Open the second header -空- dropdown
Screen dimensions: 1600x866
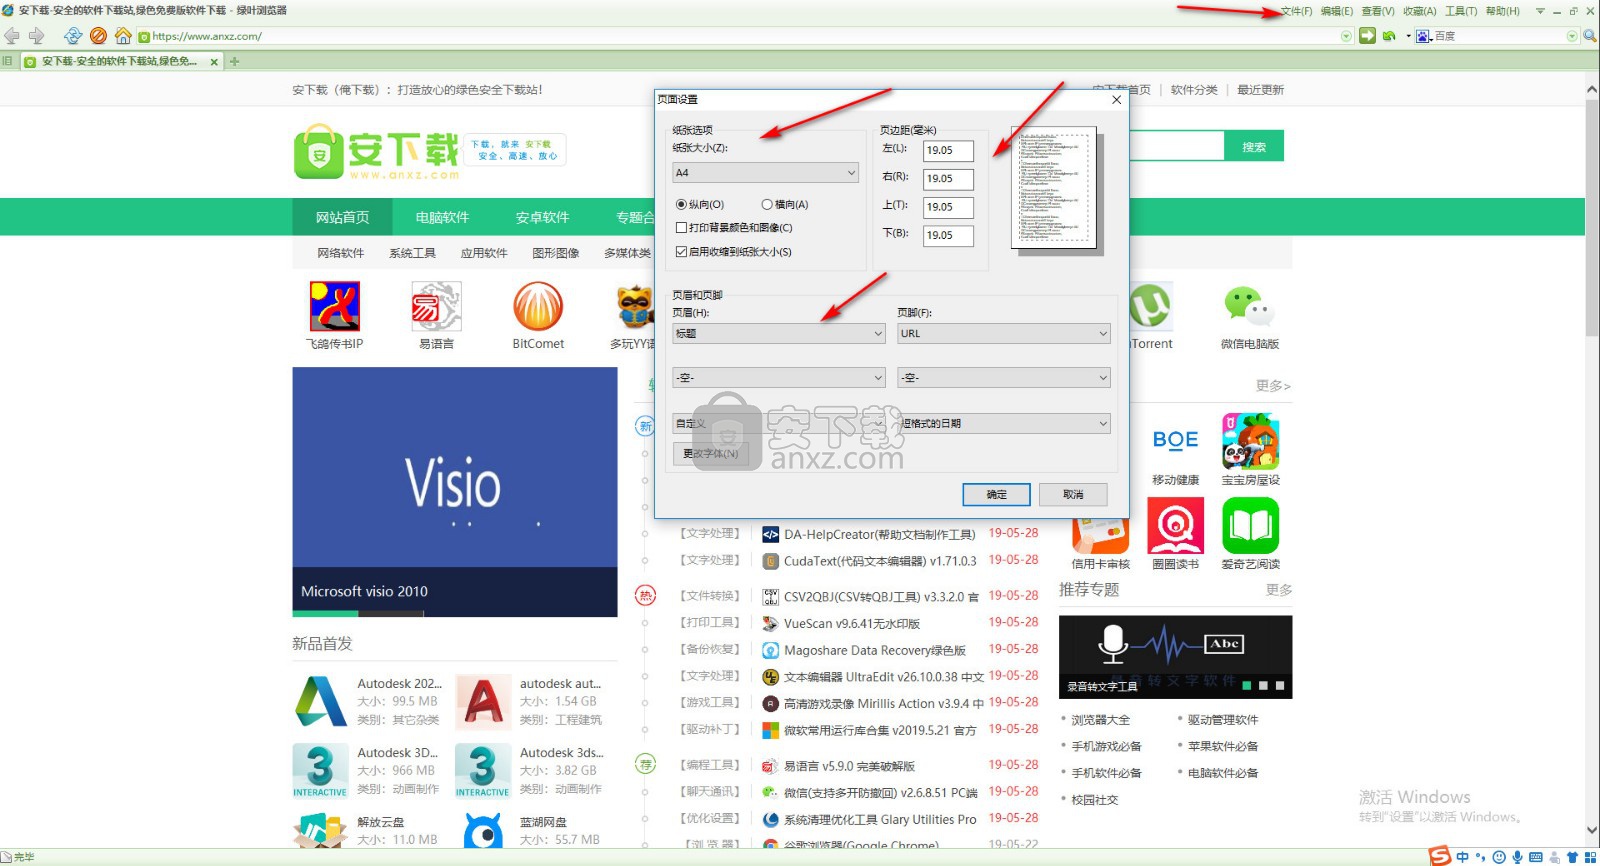pyautogui.click(x=779, y=378)
